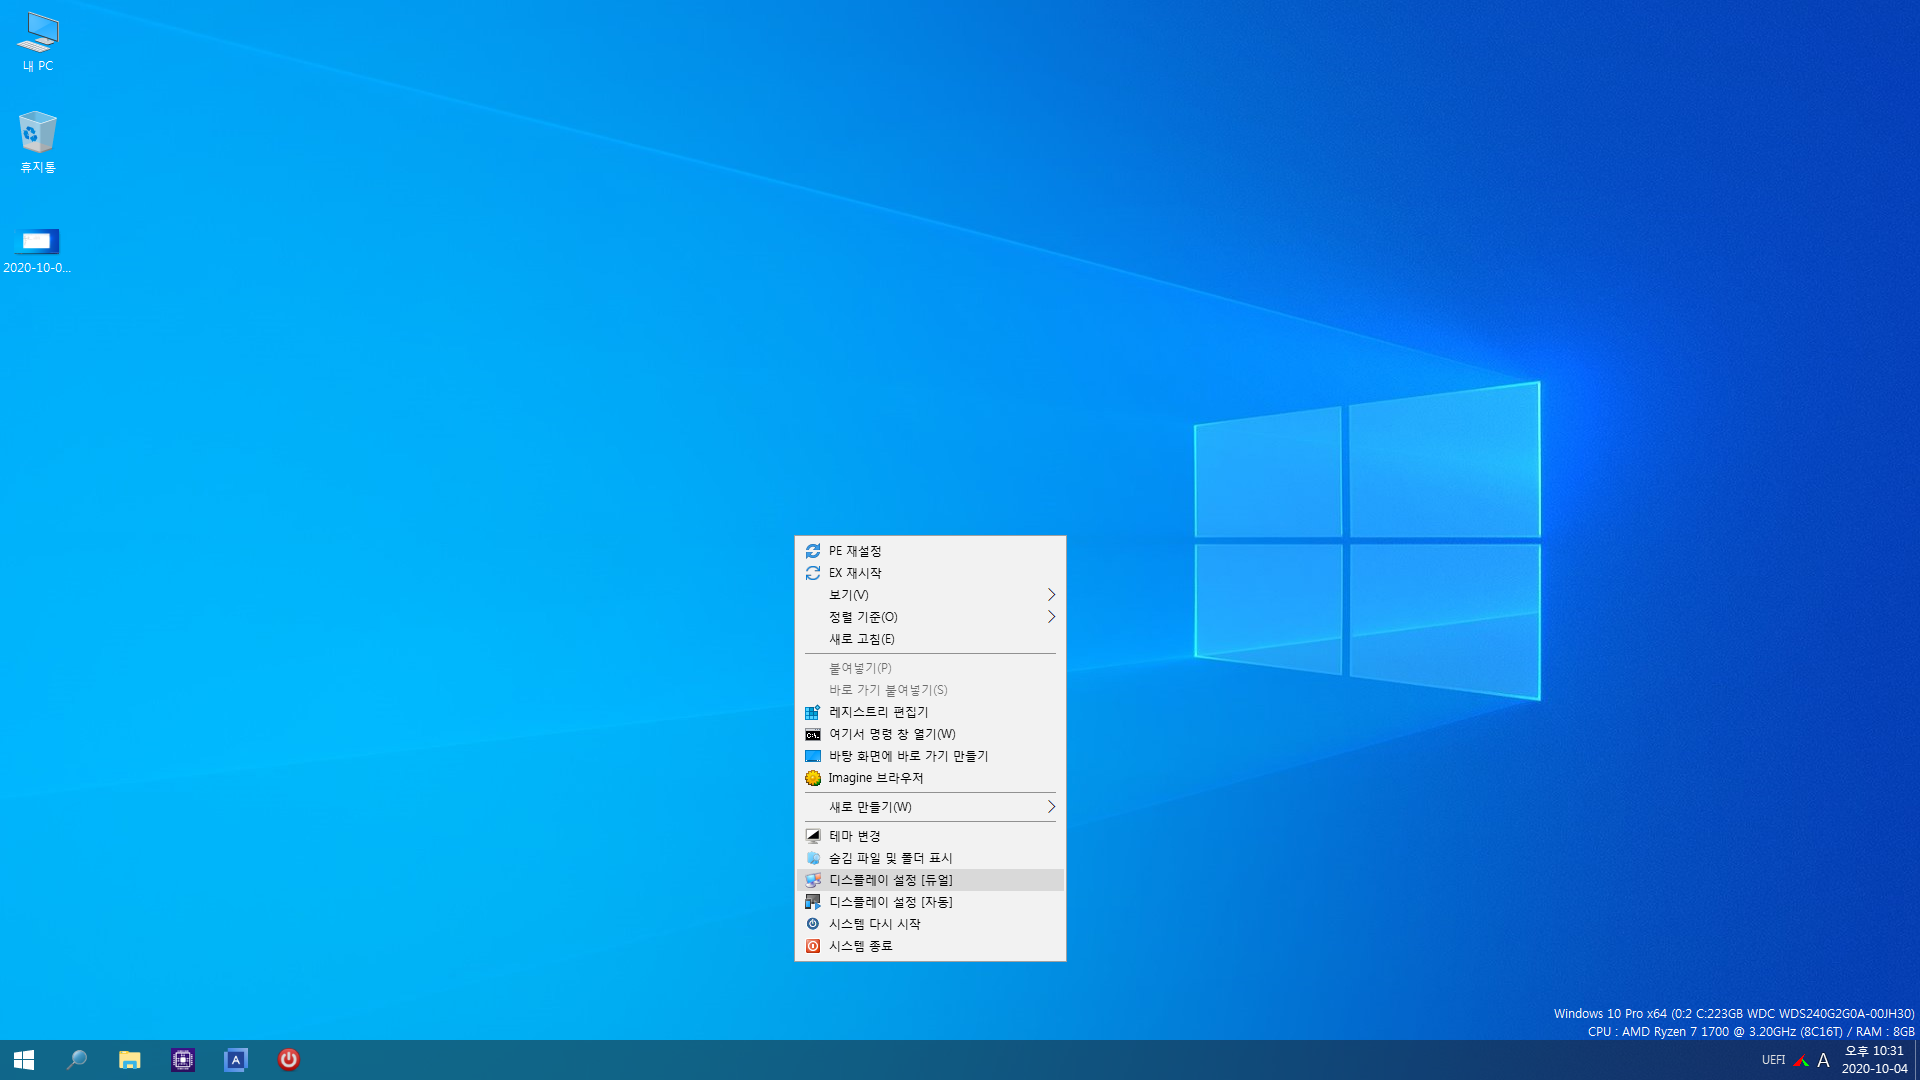Screen dimensions: 1920x1080
Task: Expand the 새로 만들기(W) submenu arrow
Action: pyautogui.click(x=1051, y=807)
